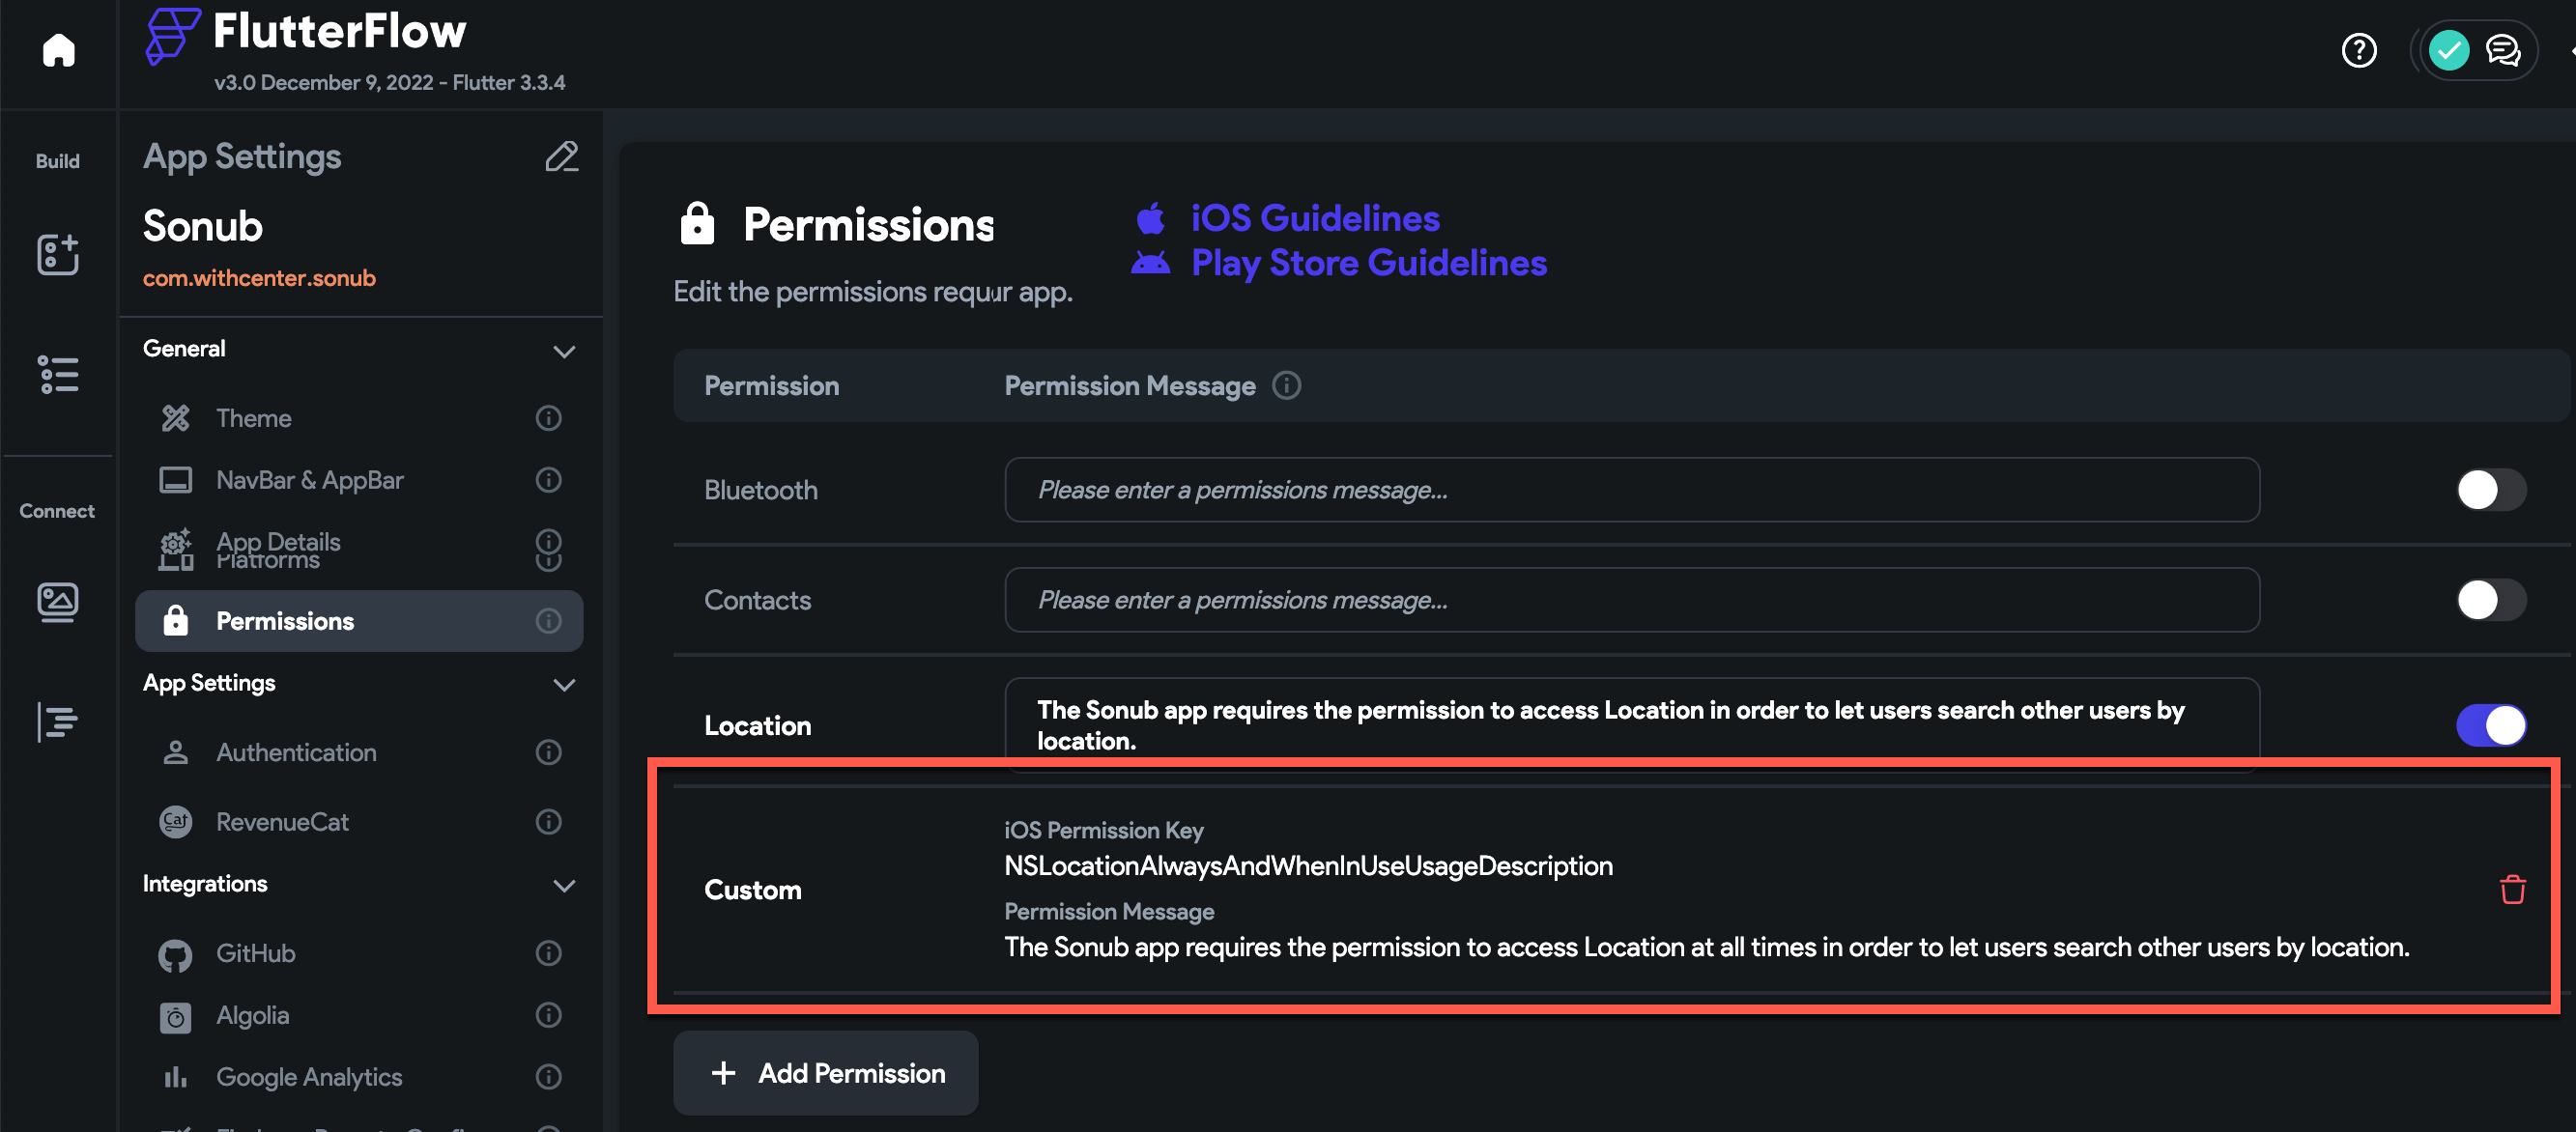The width and height of the screenshot is (2576, 1132).
Task: Open the Authentication settings
Action: pyautogui.click(x=296, y=752)
